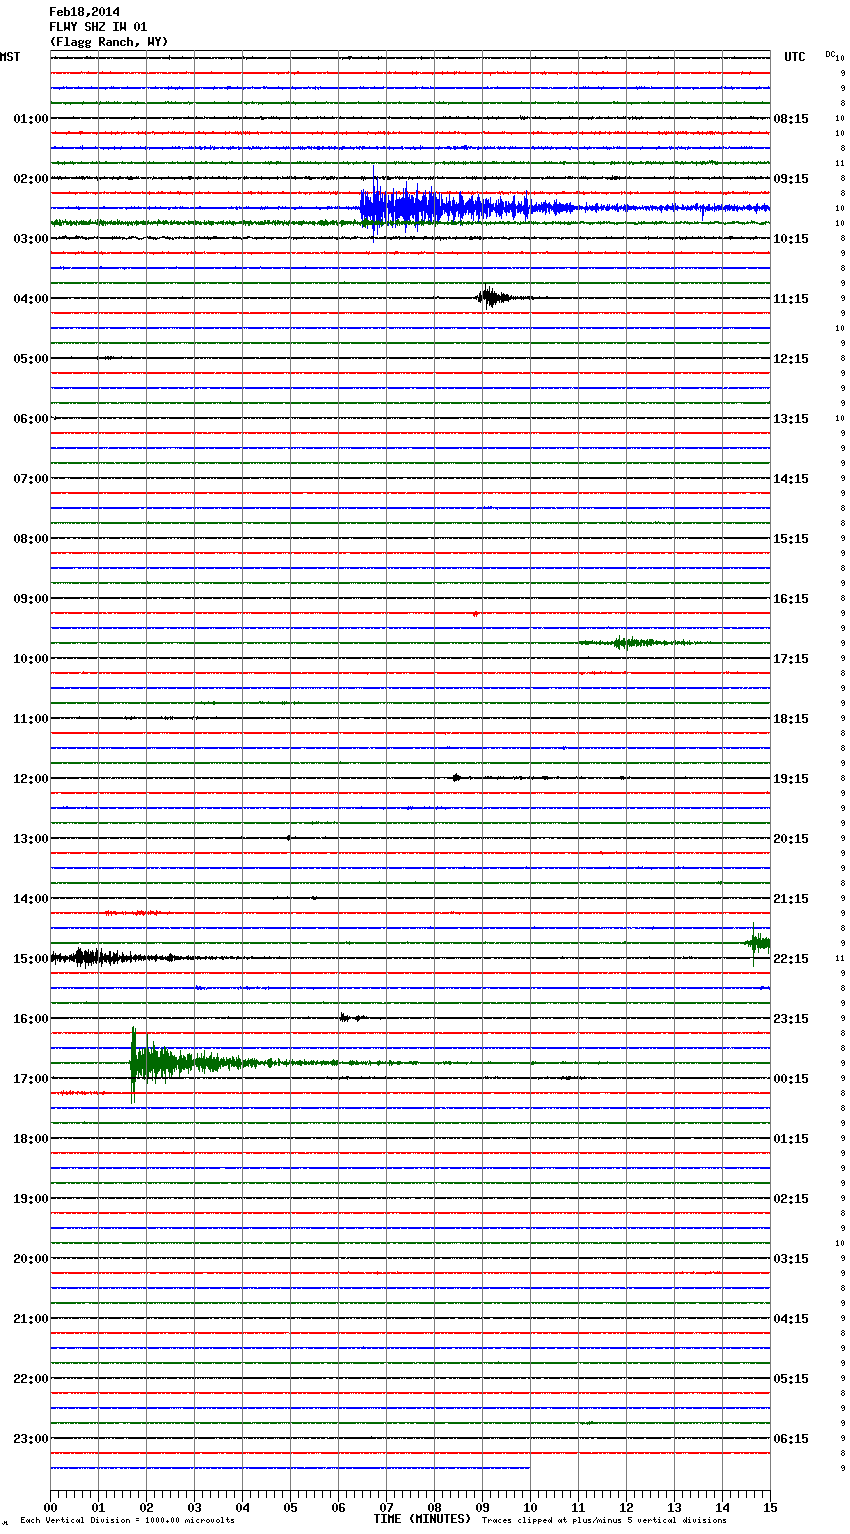The height and width of the screenshot is (1534, 850).
Task: Select the 10:00 MST time label
Action: [30, 659]
